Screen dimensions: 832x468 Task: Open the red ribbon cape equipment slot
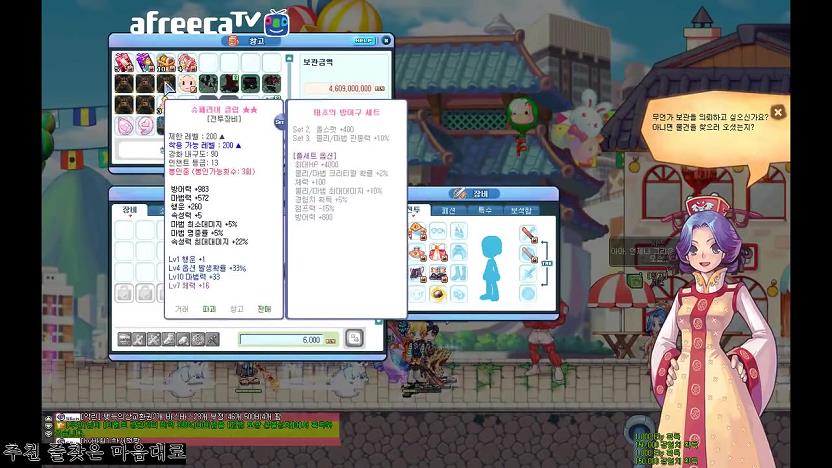click(x=438, y=252)
